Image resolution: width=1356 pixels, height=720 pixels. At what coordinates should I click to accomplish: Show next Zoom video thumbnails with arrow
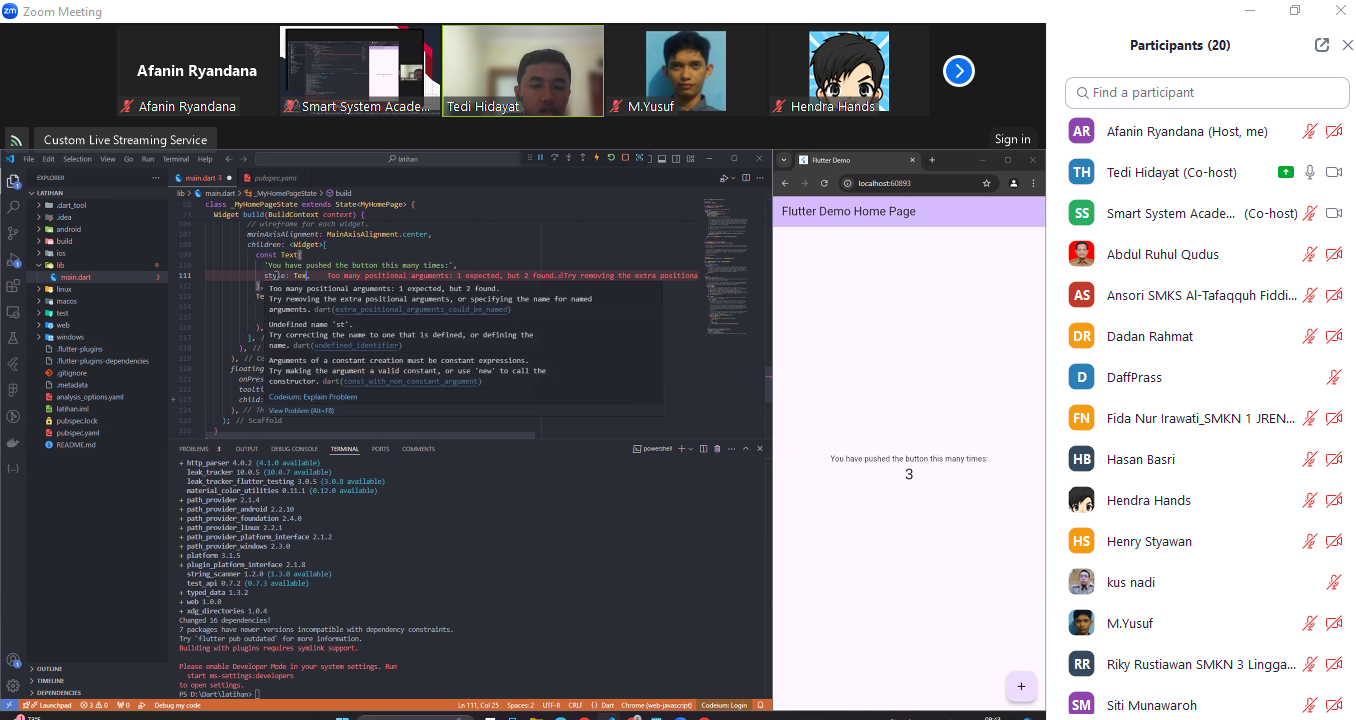point(959,71)
